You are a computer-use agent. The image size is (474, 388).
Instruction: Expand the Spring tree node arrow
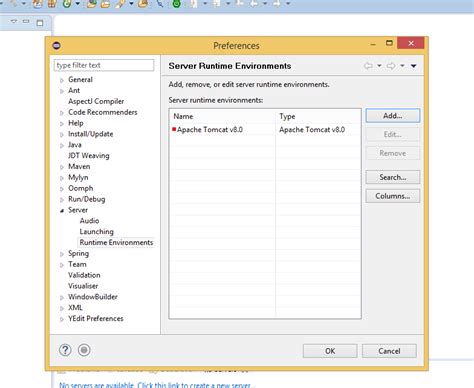click(x=62, y=254)
